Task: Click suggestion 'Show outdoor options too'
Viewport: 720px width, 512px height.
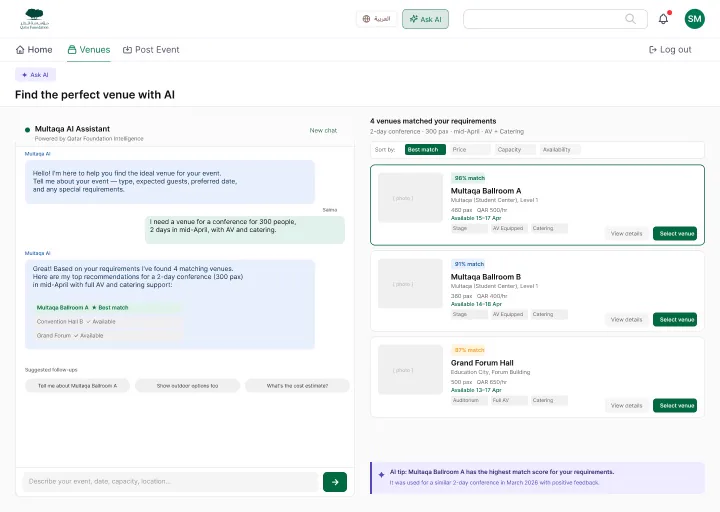Action: point(187,386)
